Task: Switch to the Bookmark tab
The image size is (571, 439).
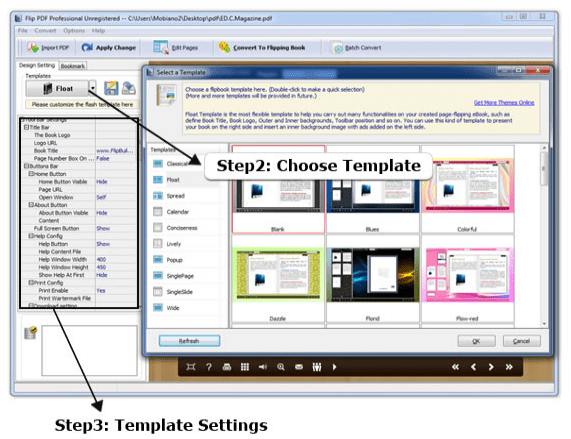Action: (x=73, y=66)
